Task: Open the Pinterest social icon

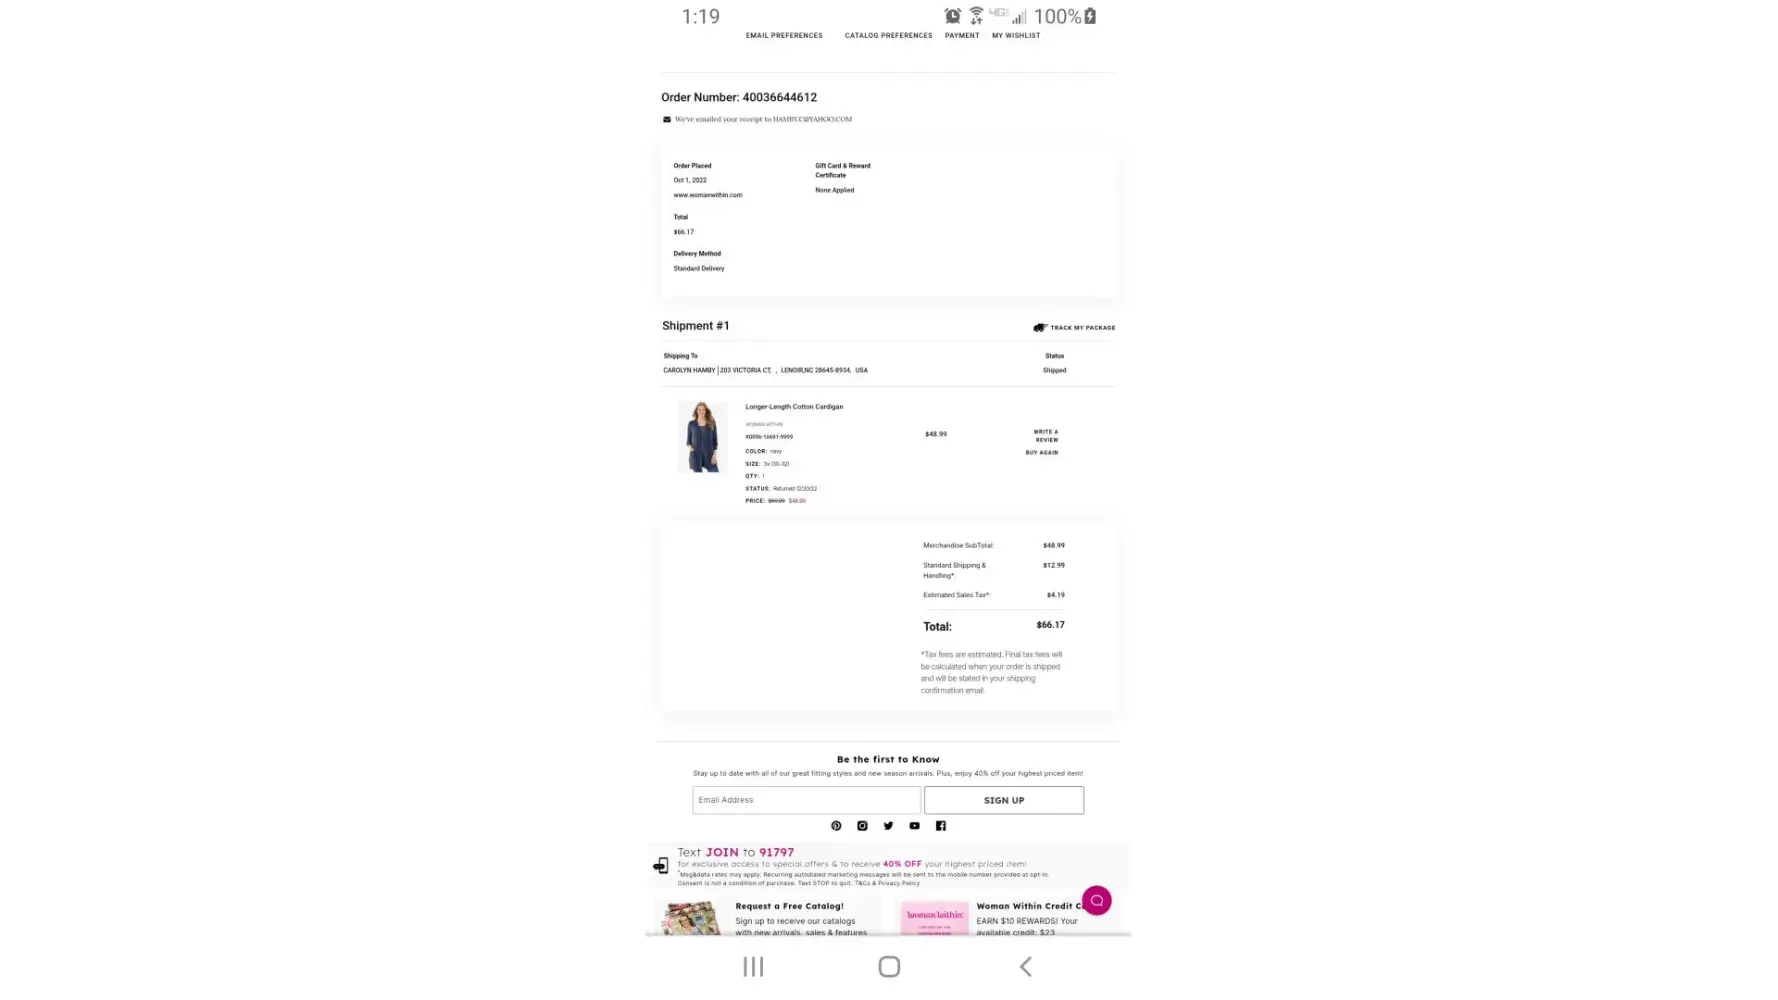Action: tap(836, 826)
